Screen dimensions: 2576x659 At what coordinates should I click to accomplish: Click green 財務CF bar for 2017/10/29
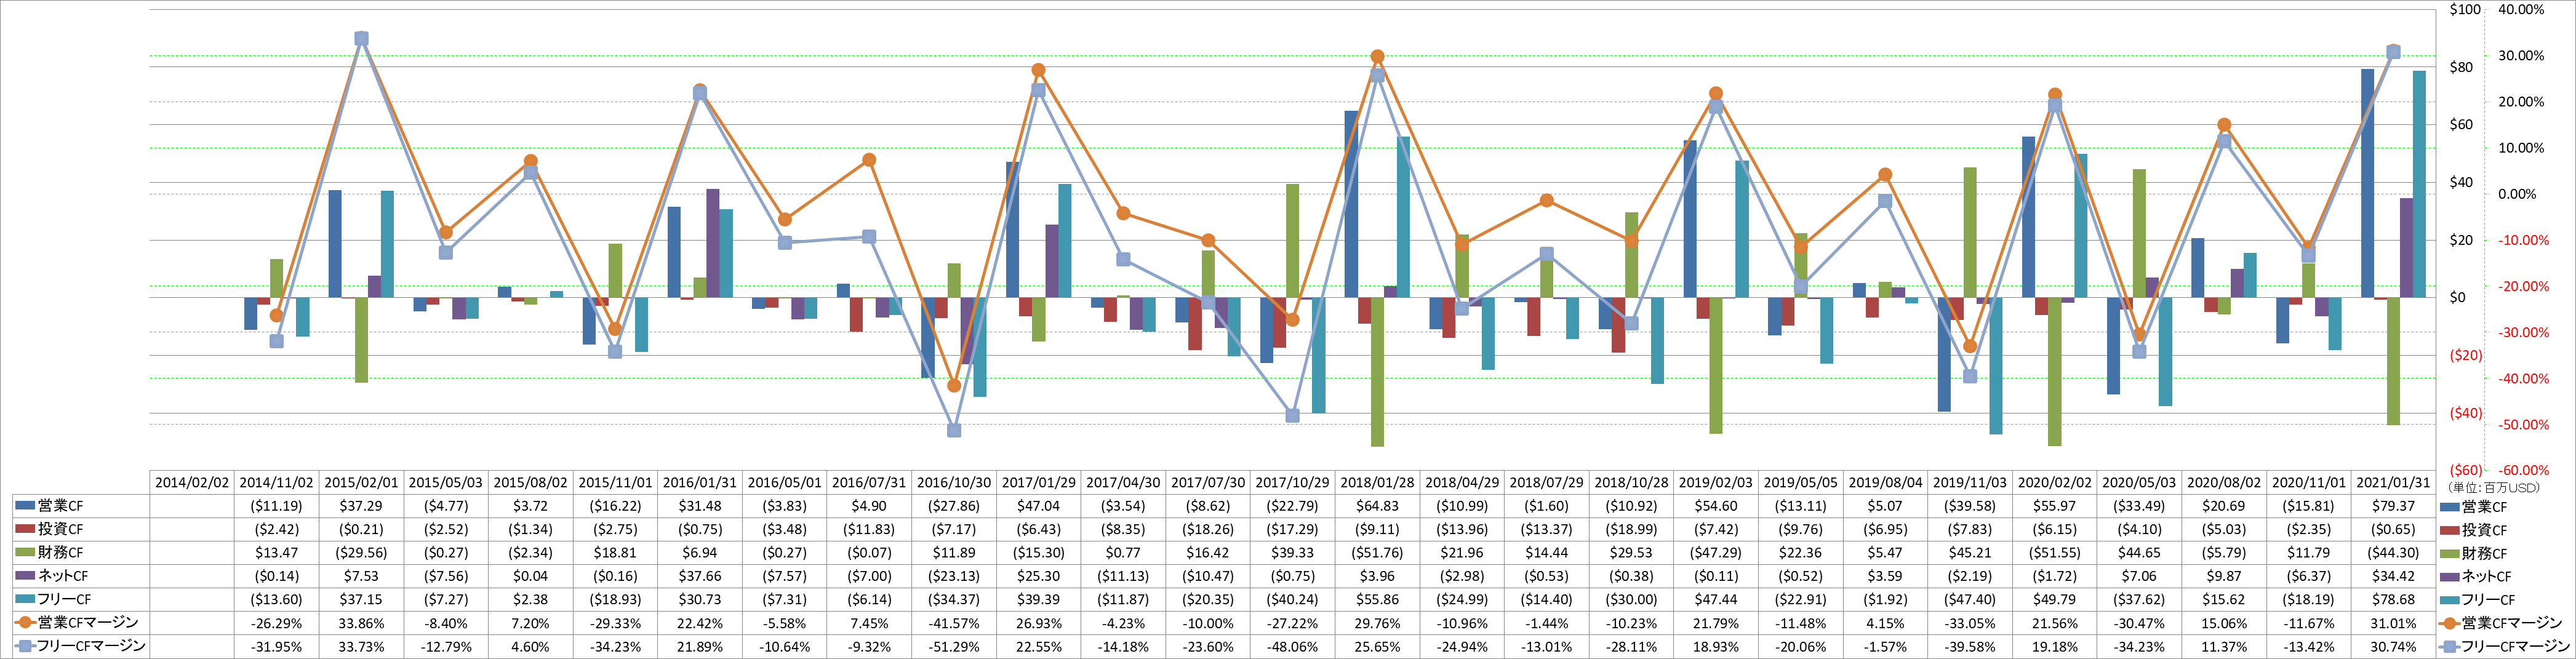1292,241
